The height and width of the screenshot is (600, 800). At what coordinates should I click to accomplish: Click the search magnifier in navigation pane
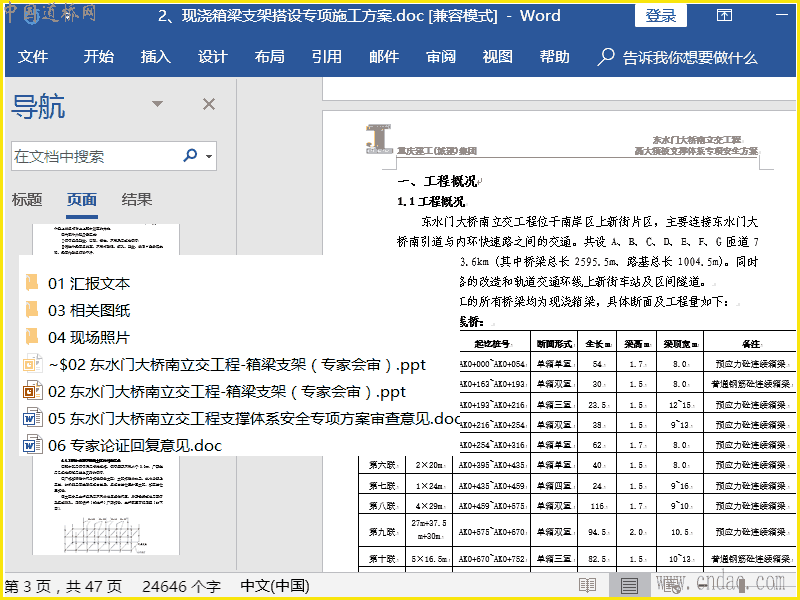tap(190, 156)
